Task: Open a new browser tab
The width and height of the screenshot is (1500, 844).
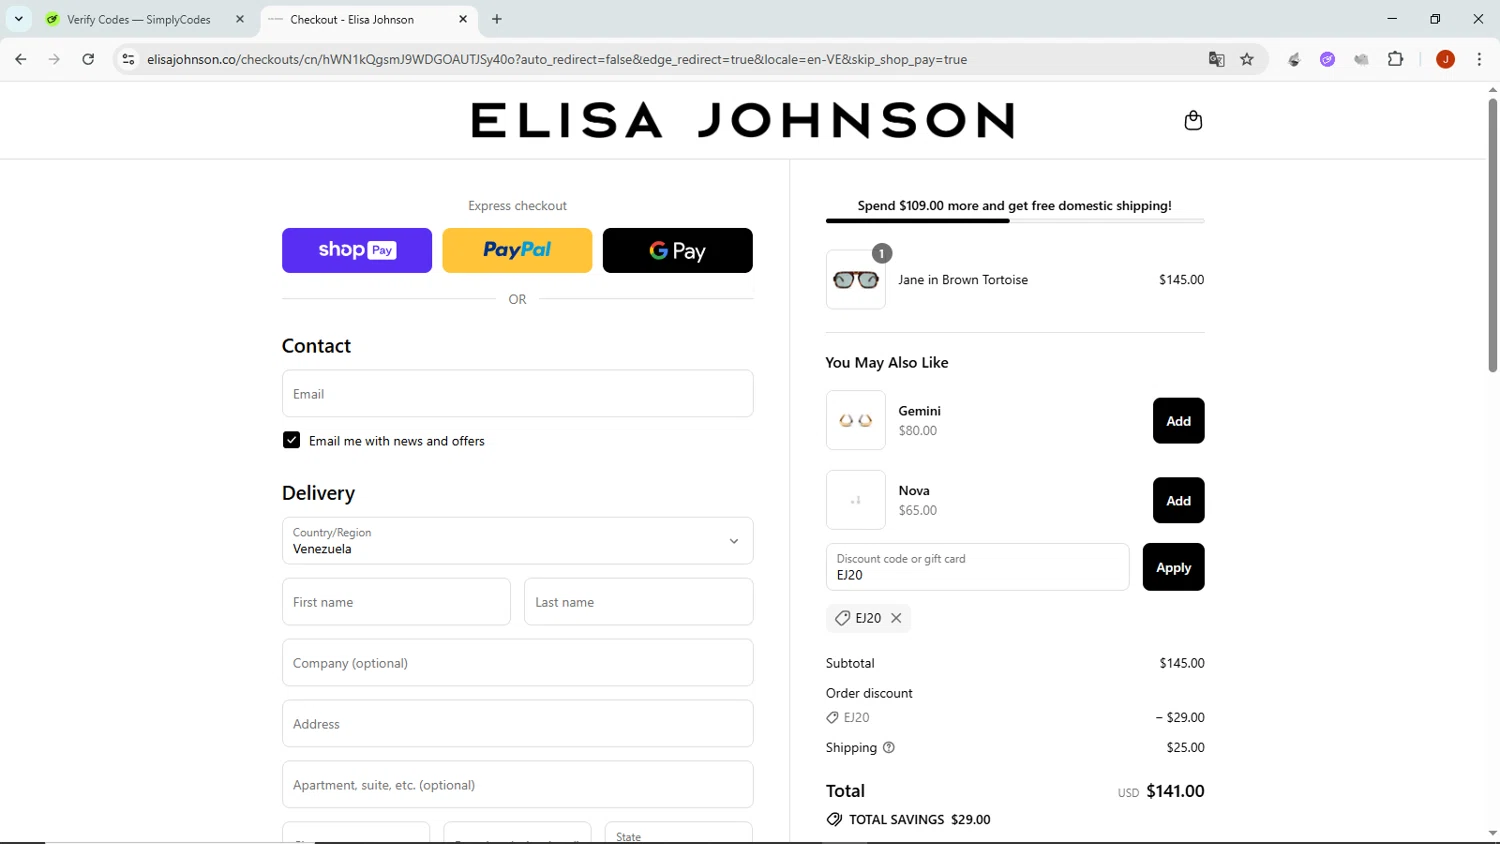Action: pyautogui.click(x=497, y=19)
